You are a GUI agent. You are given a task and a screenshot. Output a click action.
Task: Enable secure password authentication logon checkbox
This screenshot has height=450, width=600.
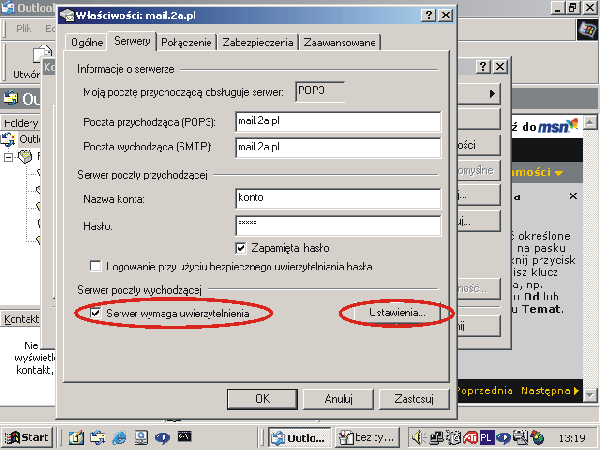coord(96,267)
